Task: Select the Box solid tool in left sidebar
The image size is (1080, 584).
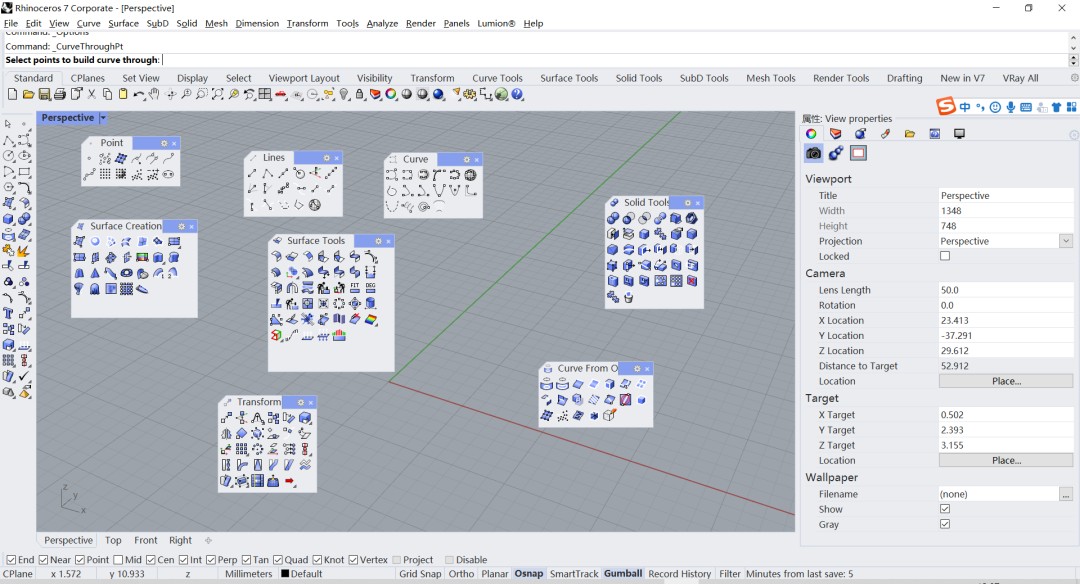Action: pyautogui.click(x=8, y=219)
